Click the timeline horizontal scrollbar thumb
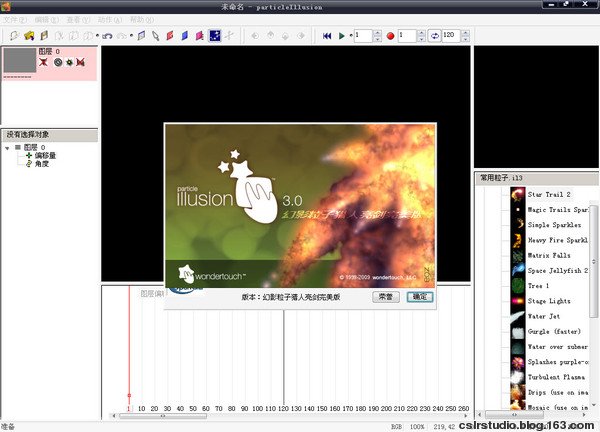 pyautogui.click(x=163, y=416)
